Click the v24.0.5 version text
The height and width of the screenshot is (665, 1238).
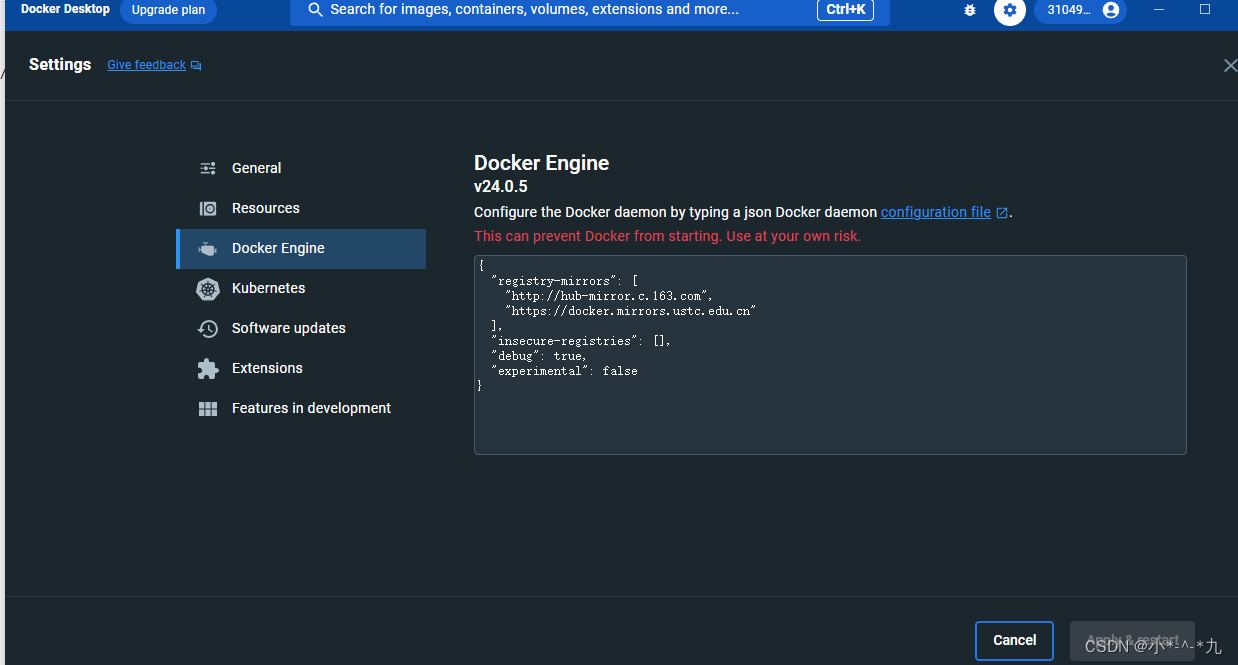(x=501, y=186)
